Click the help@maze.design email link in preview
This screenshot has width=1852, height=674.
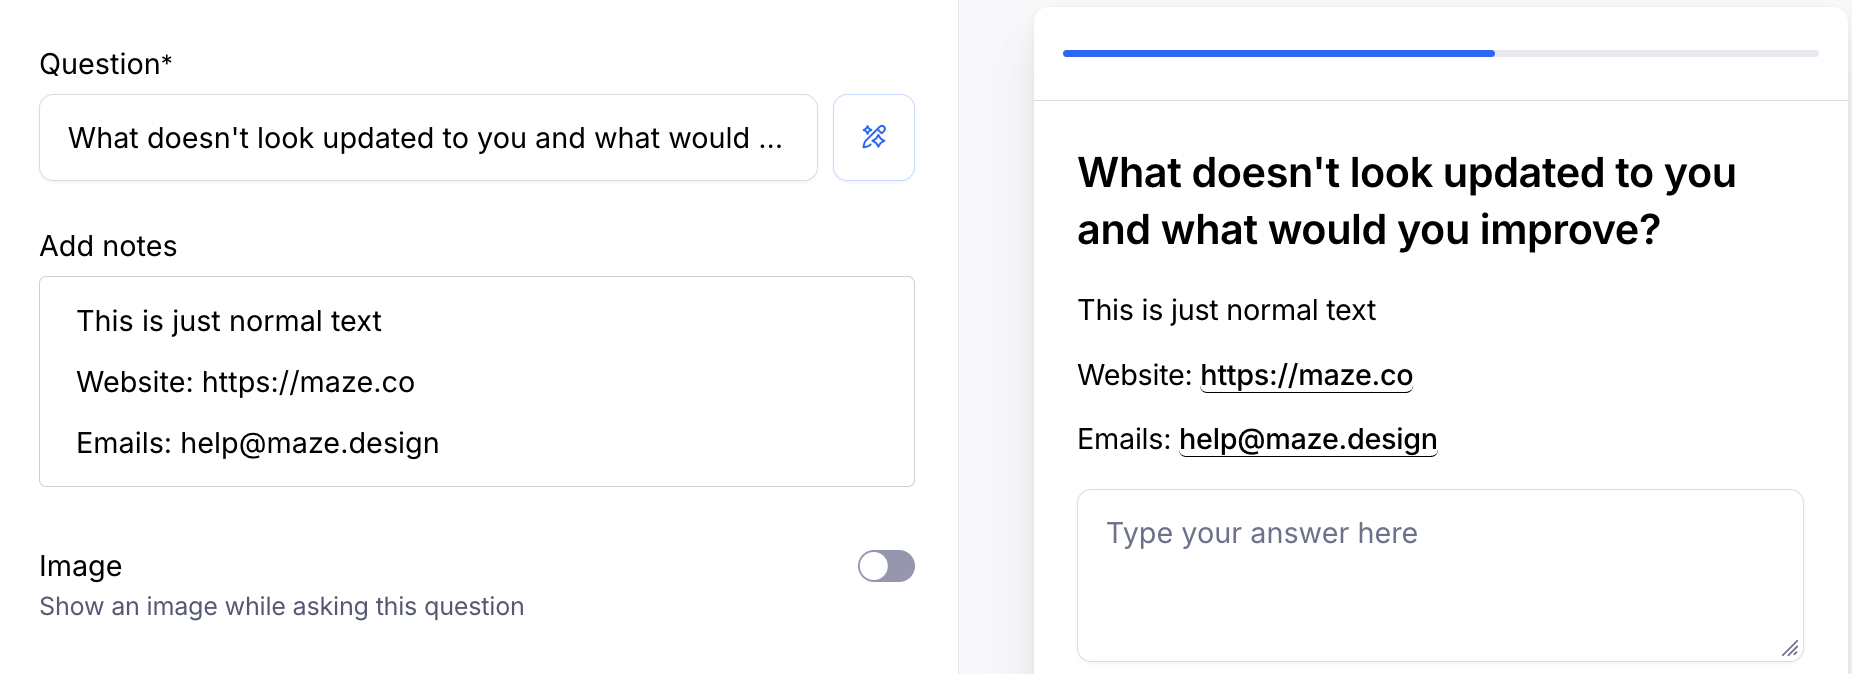coord(1307,439)
